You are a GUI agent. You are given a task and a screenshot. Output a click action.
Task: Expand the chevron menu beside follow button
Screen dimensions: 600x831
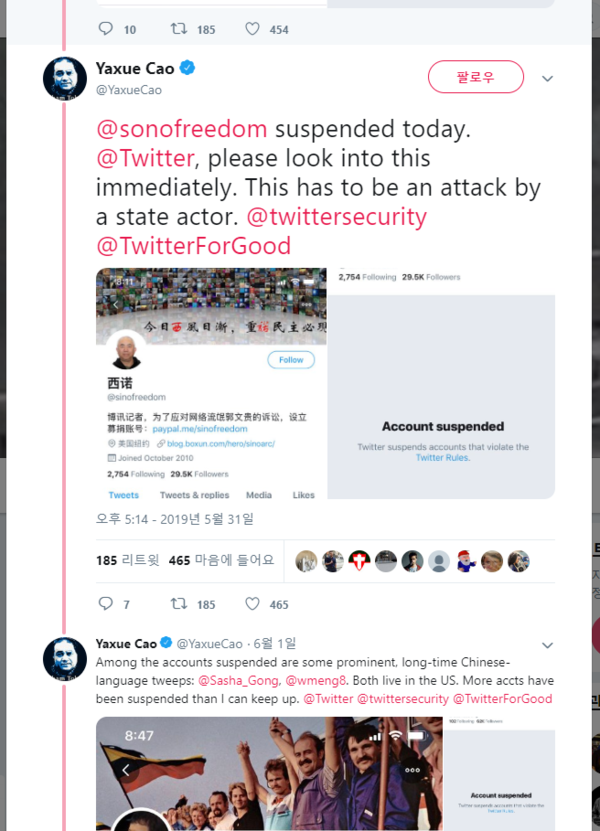click(548, 78)
